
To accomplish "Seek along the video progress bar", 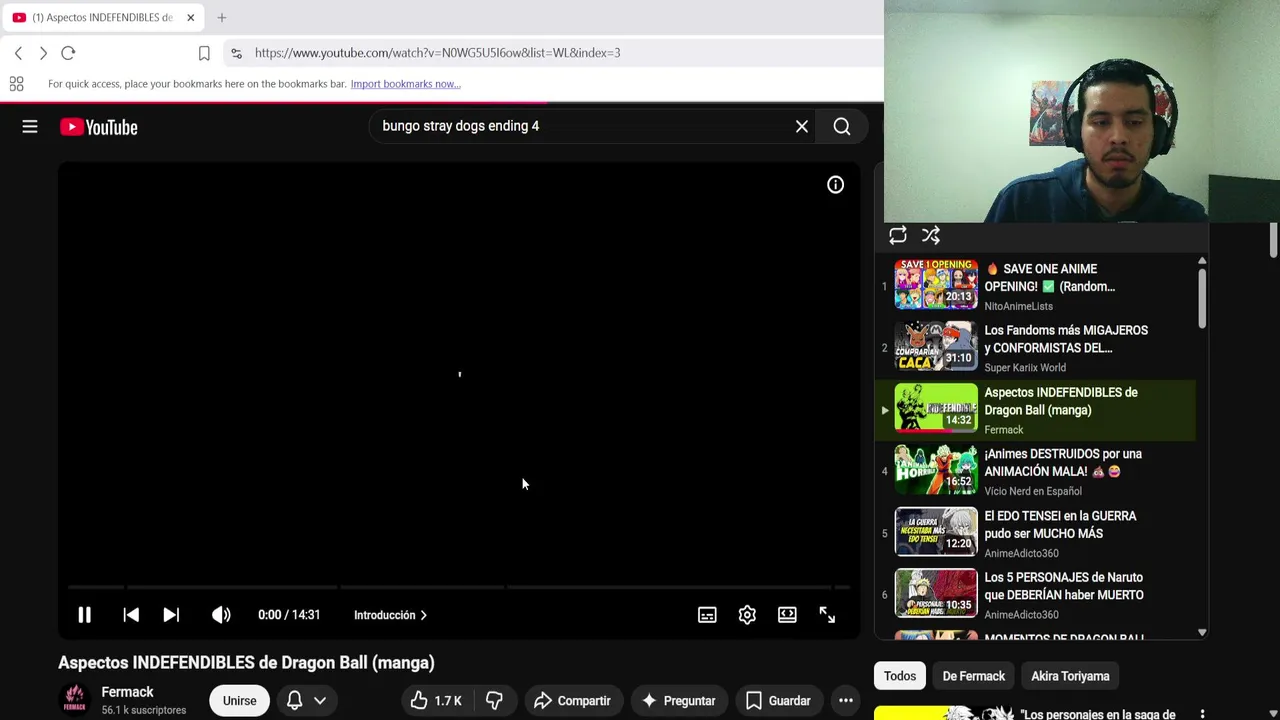I will pyautogui.click(x=459, y=587).
